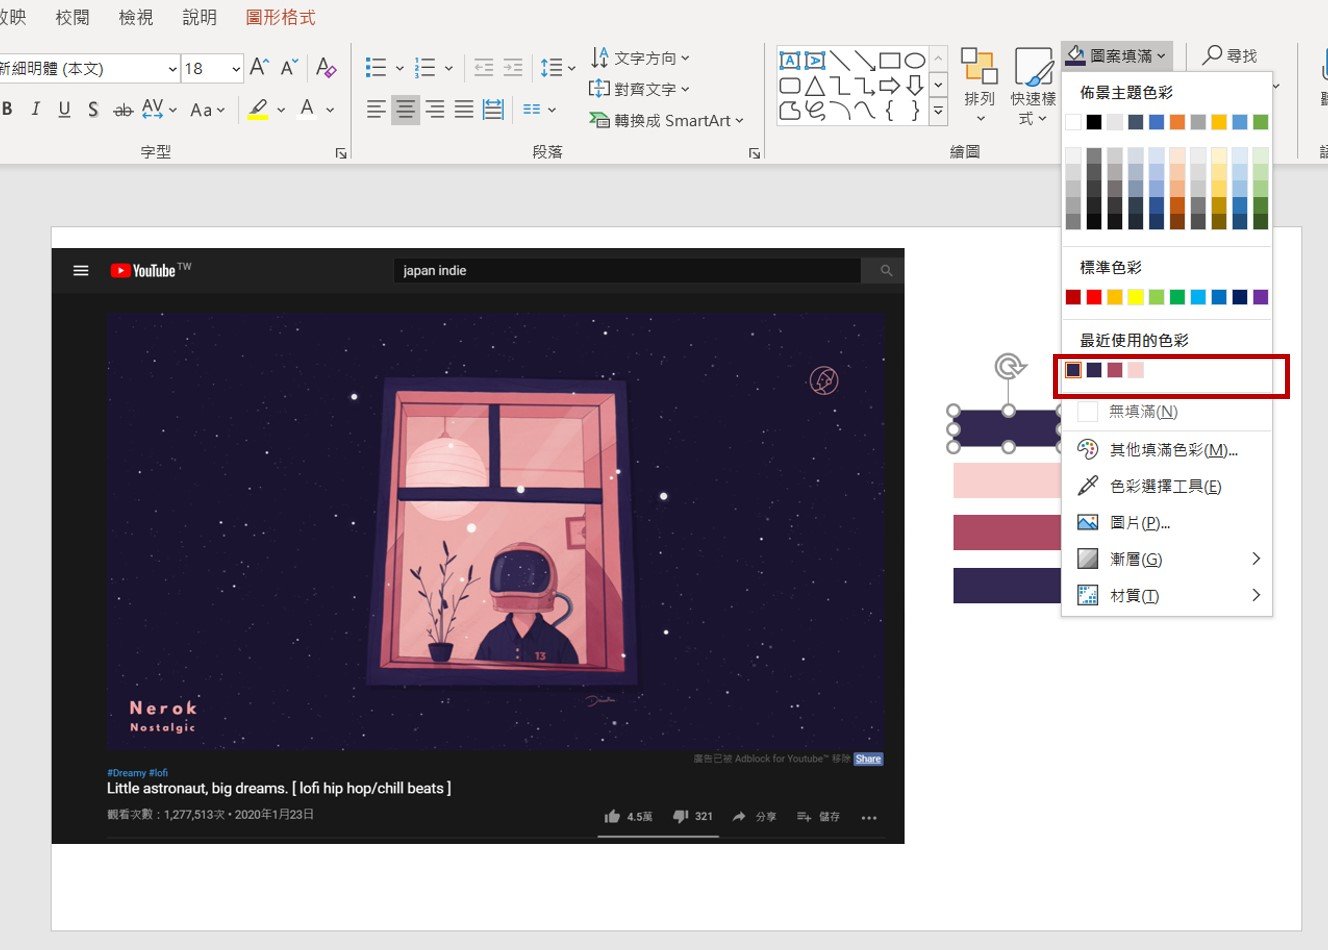Viewport: 1328px width, 950px height.
Task: Open the Help ribbon tab
Action: pyautogui.click(x=199, y=17)
